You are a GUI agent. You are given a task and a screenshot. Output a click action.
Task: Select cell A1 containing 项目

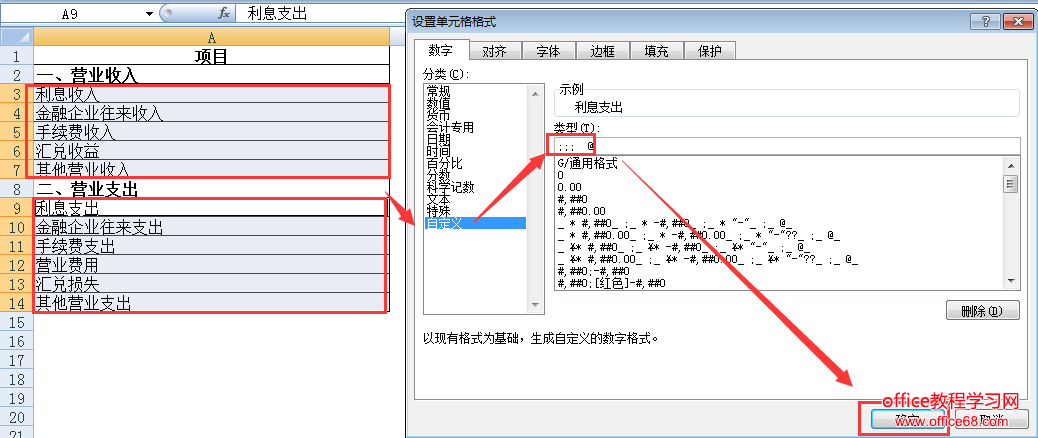[x=211, y=56]
